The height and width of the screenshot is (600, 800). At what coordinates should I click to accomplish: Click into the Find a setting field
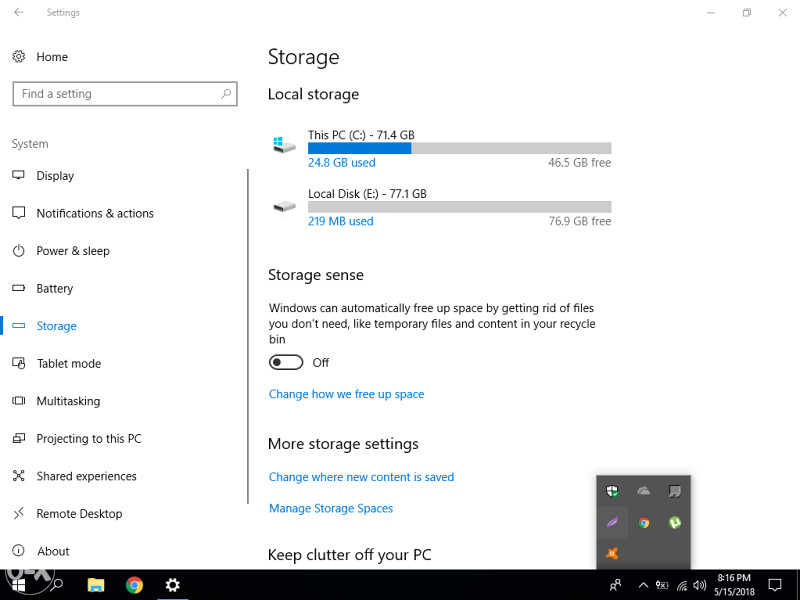[125, 94]
